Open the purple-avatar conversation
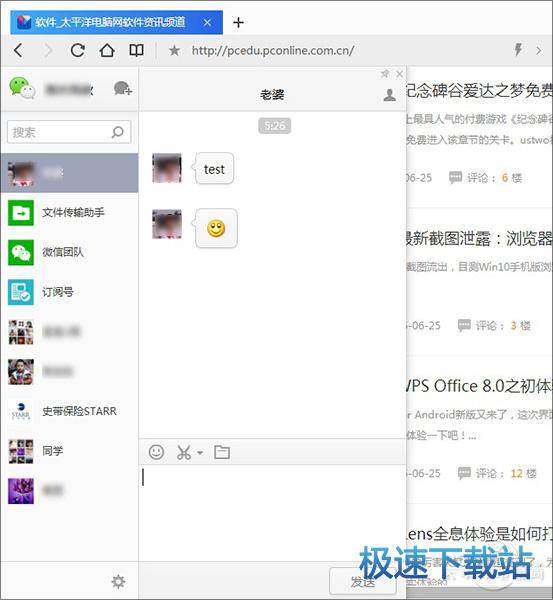This screenshot has height=600, width=553. click(x=69, y=491)
